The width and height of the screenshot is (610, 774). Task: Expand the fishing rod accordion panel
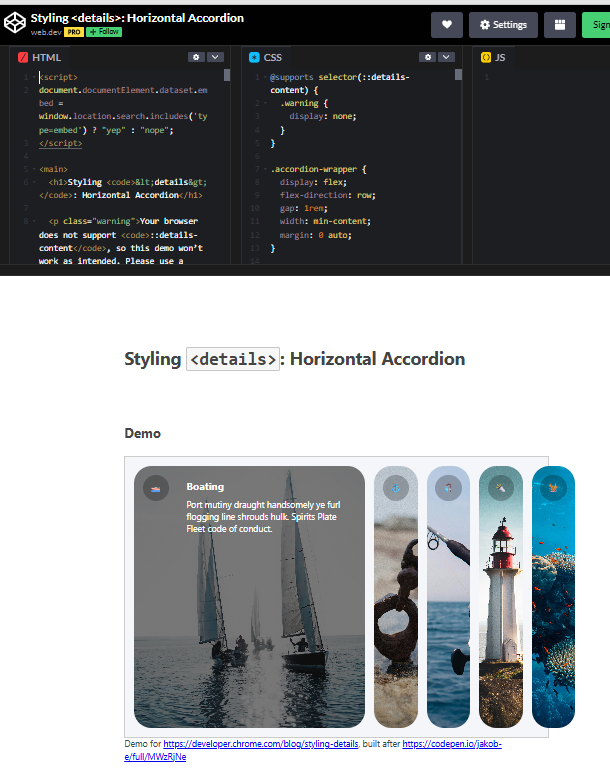click(x=448, y=488)
